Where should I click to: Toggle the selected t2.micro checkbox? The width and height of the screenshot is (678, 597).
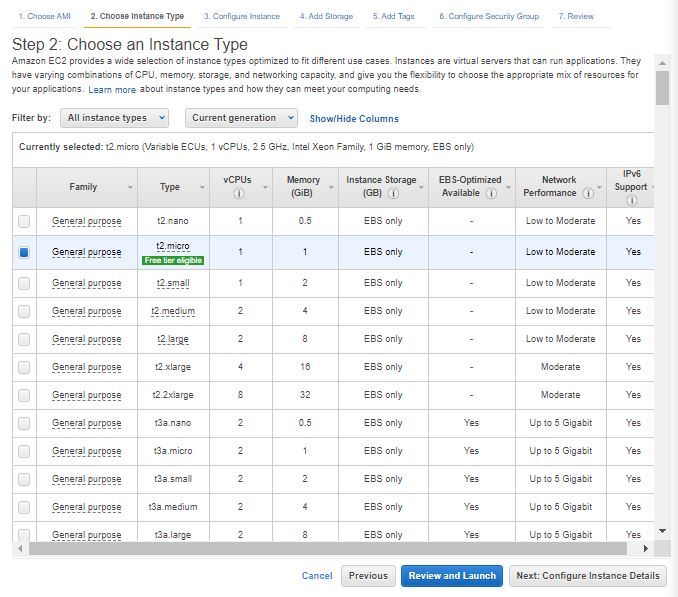tap(24, 252)
